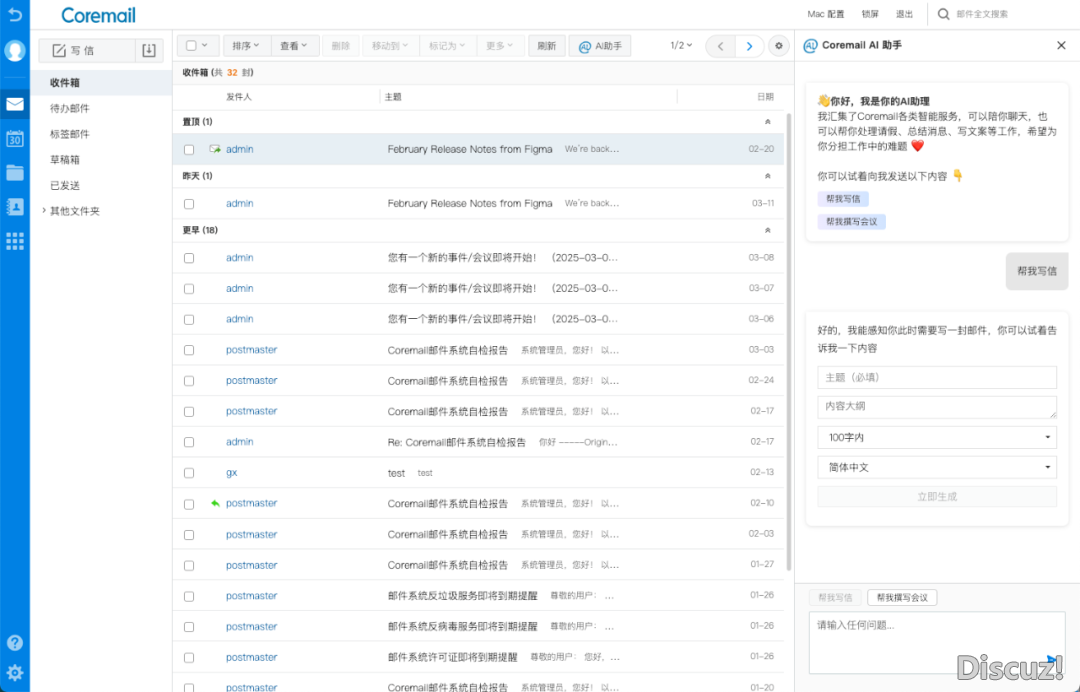This screenshot has height=692, width=1080.
Task: Click the replied arrow icon on the 02-10 postmaster email
Action: click(x=215, y=503)
